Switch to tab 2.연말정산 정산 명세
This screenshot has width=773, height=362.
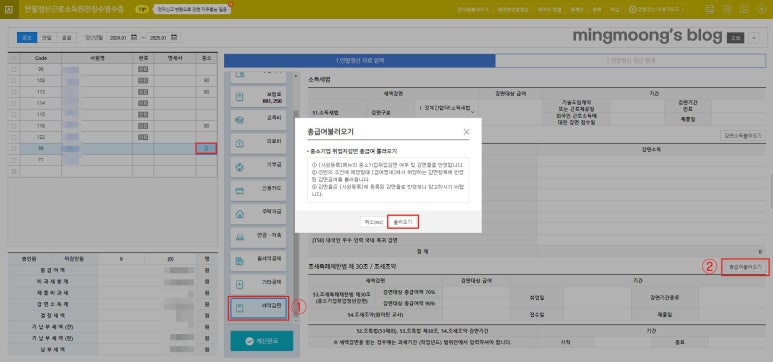point(631,61)
